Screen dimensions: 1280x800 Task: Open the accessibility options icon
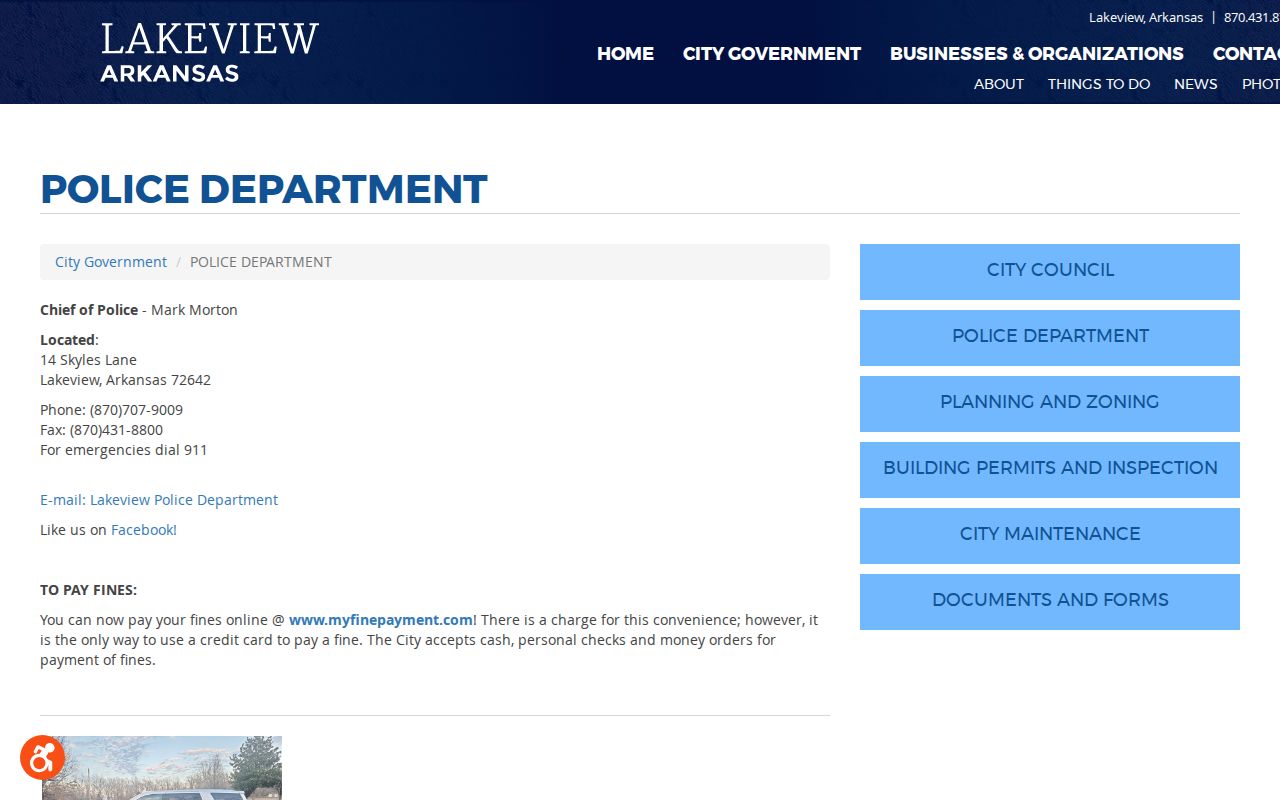(42, 758)
